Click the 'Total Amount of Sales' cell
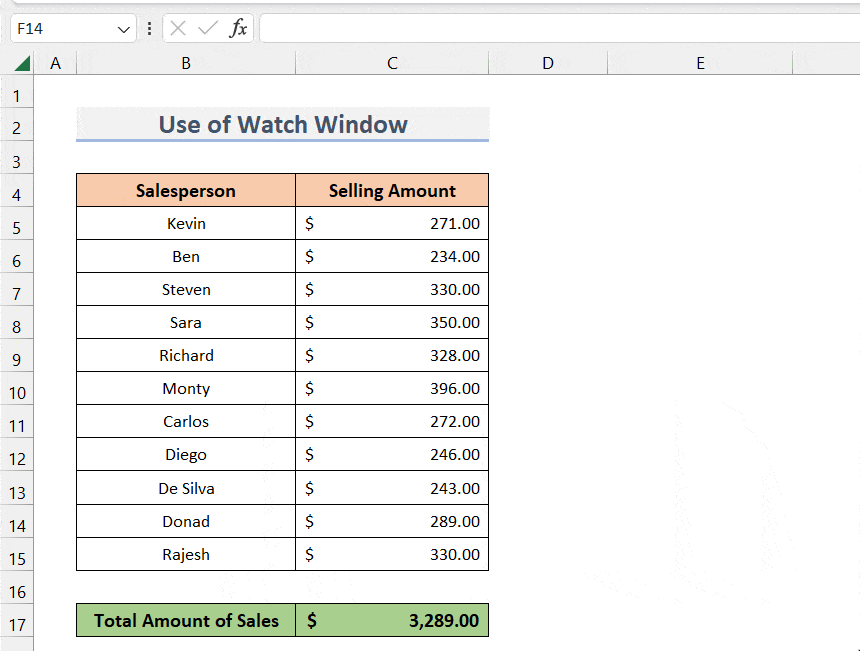 [x=186, y=620]
